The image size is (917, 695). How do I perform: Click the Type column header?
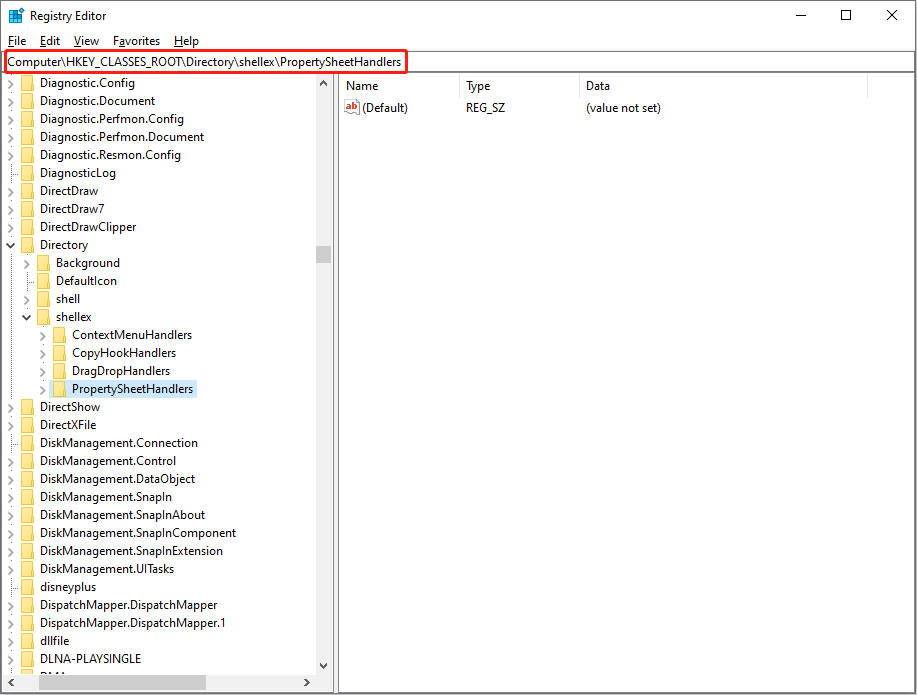point(478,86)
